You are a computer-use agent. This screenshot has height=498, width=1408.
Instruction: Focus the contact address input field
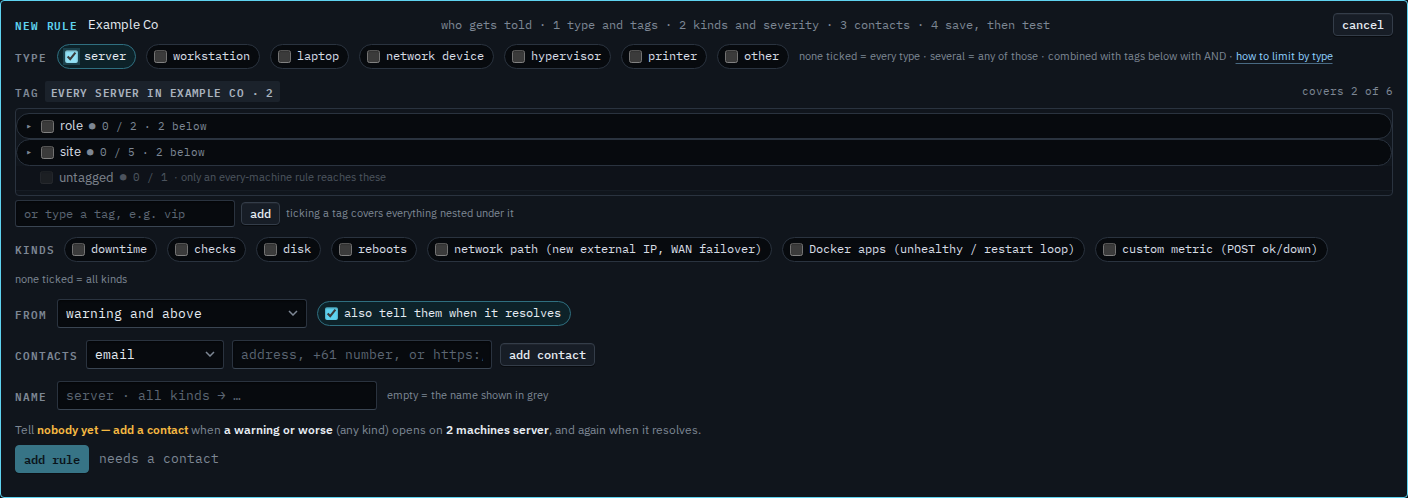[362, 355]
